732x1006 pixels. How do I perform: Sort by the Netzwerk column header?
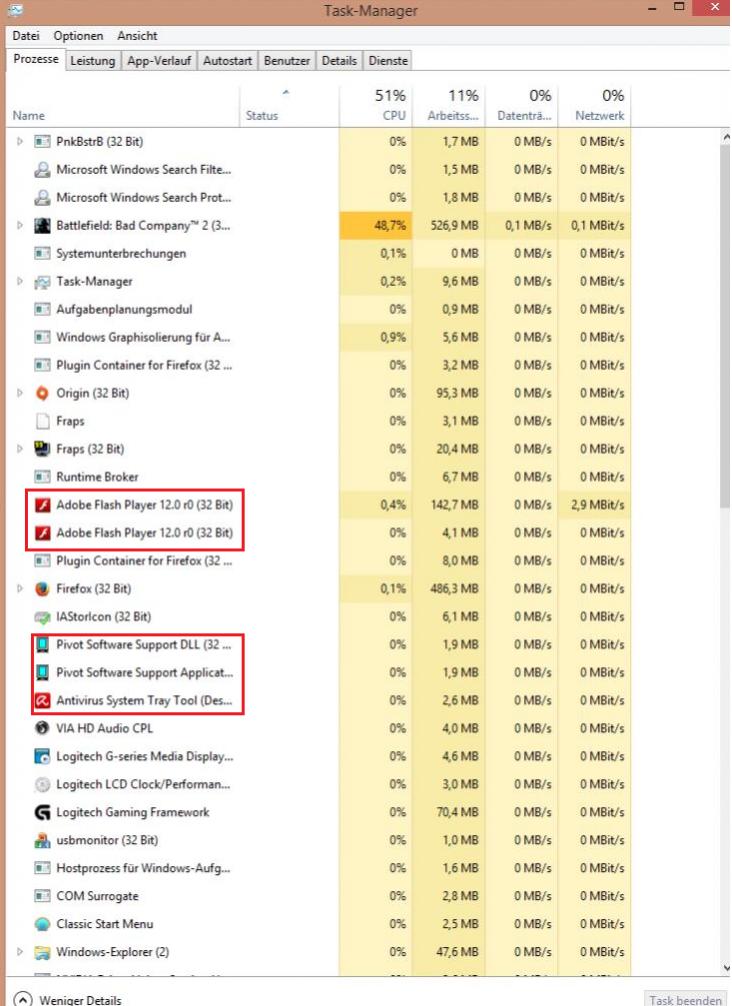594,106
